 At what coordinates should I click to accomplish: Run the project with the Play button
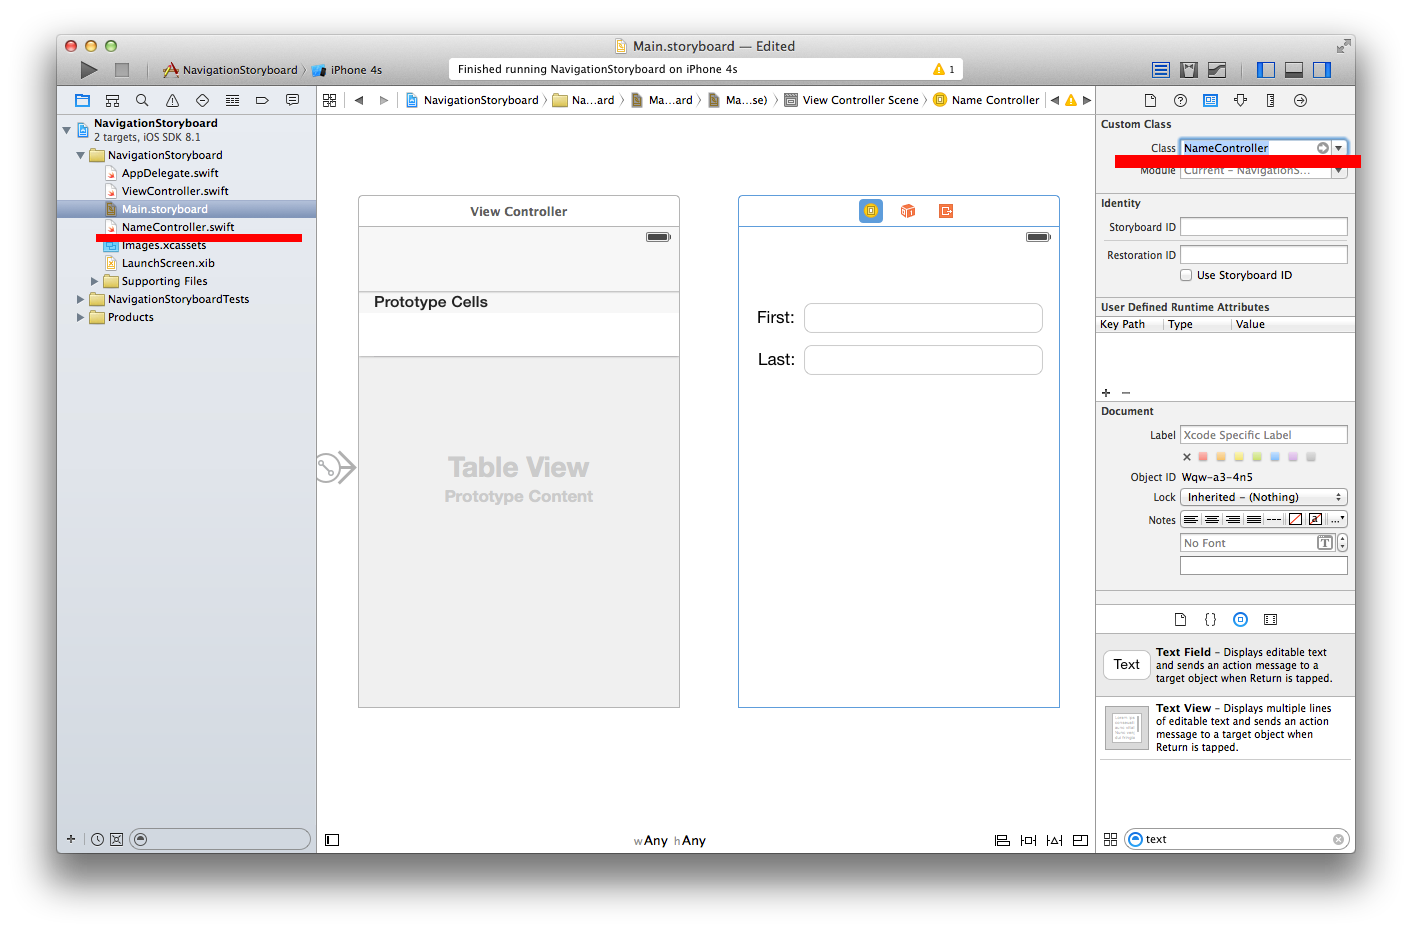click(x=89, y=70)
